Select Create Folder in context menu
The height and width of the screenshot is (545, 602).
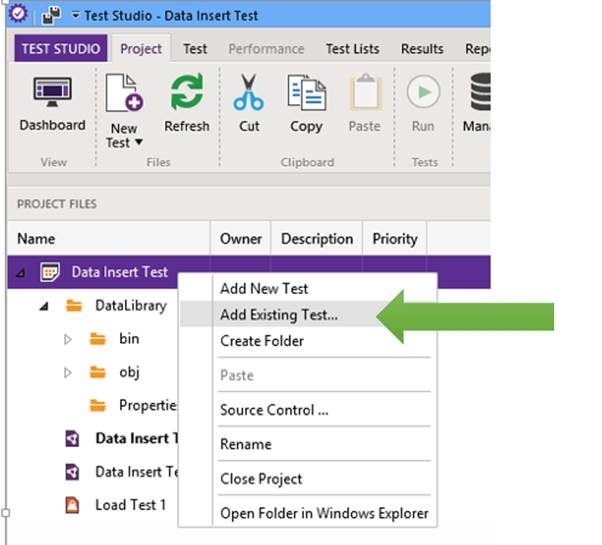[262, 341]
